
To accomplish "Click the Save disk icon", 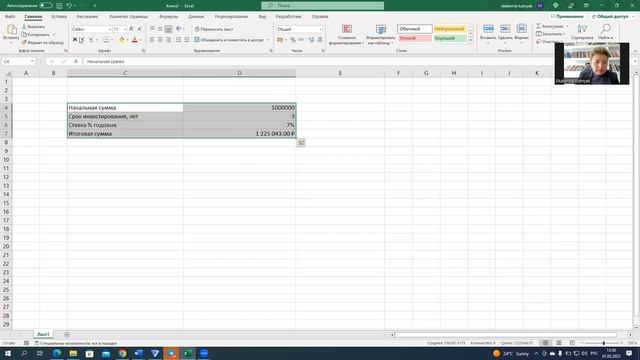I will point(59,6).
